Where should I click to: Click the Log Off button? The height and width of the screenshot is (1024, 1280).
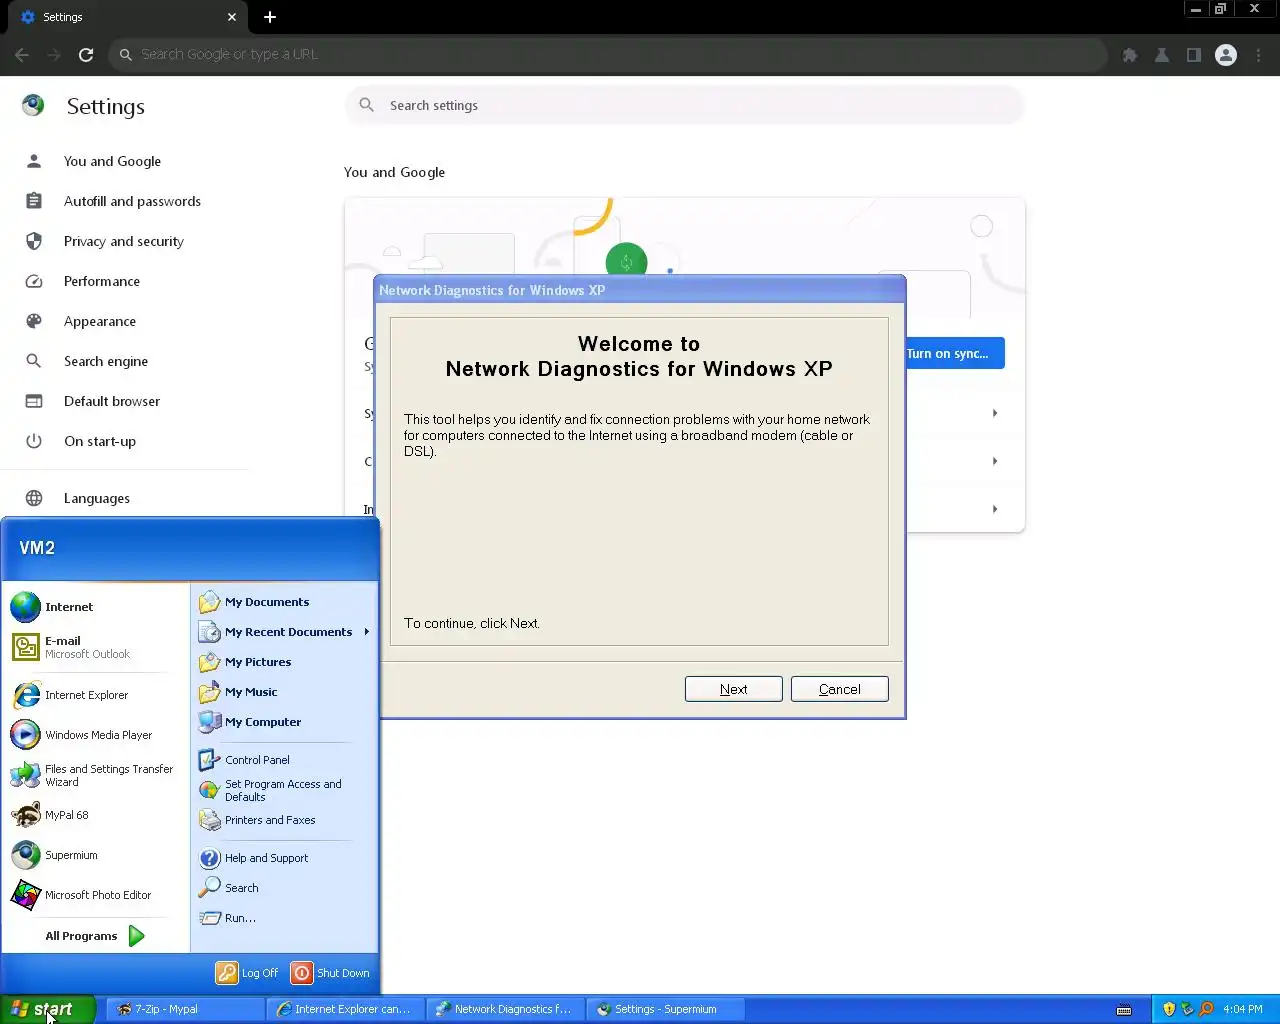click(248, 973)
